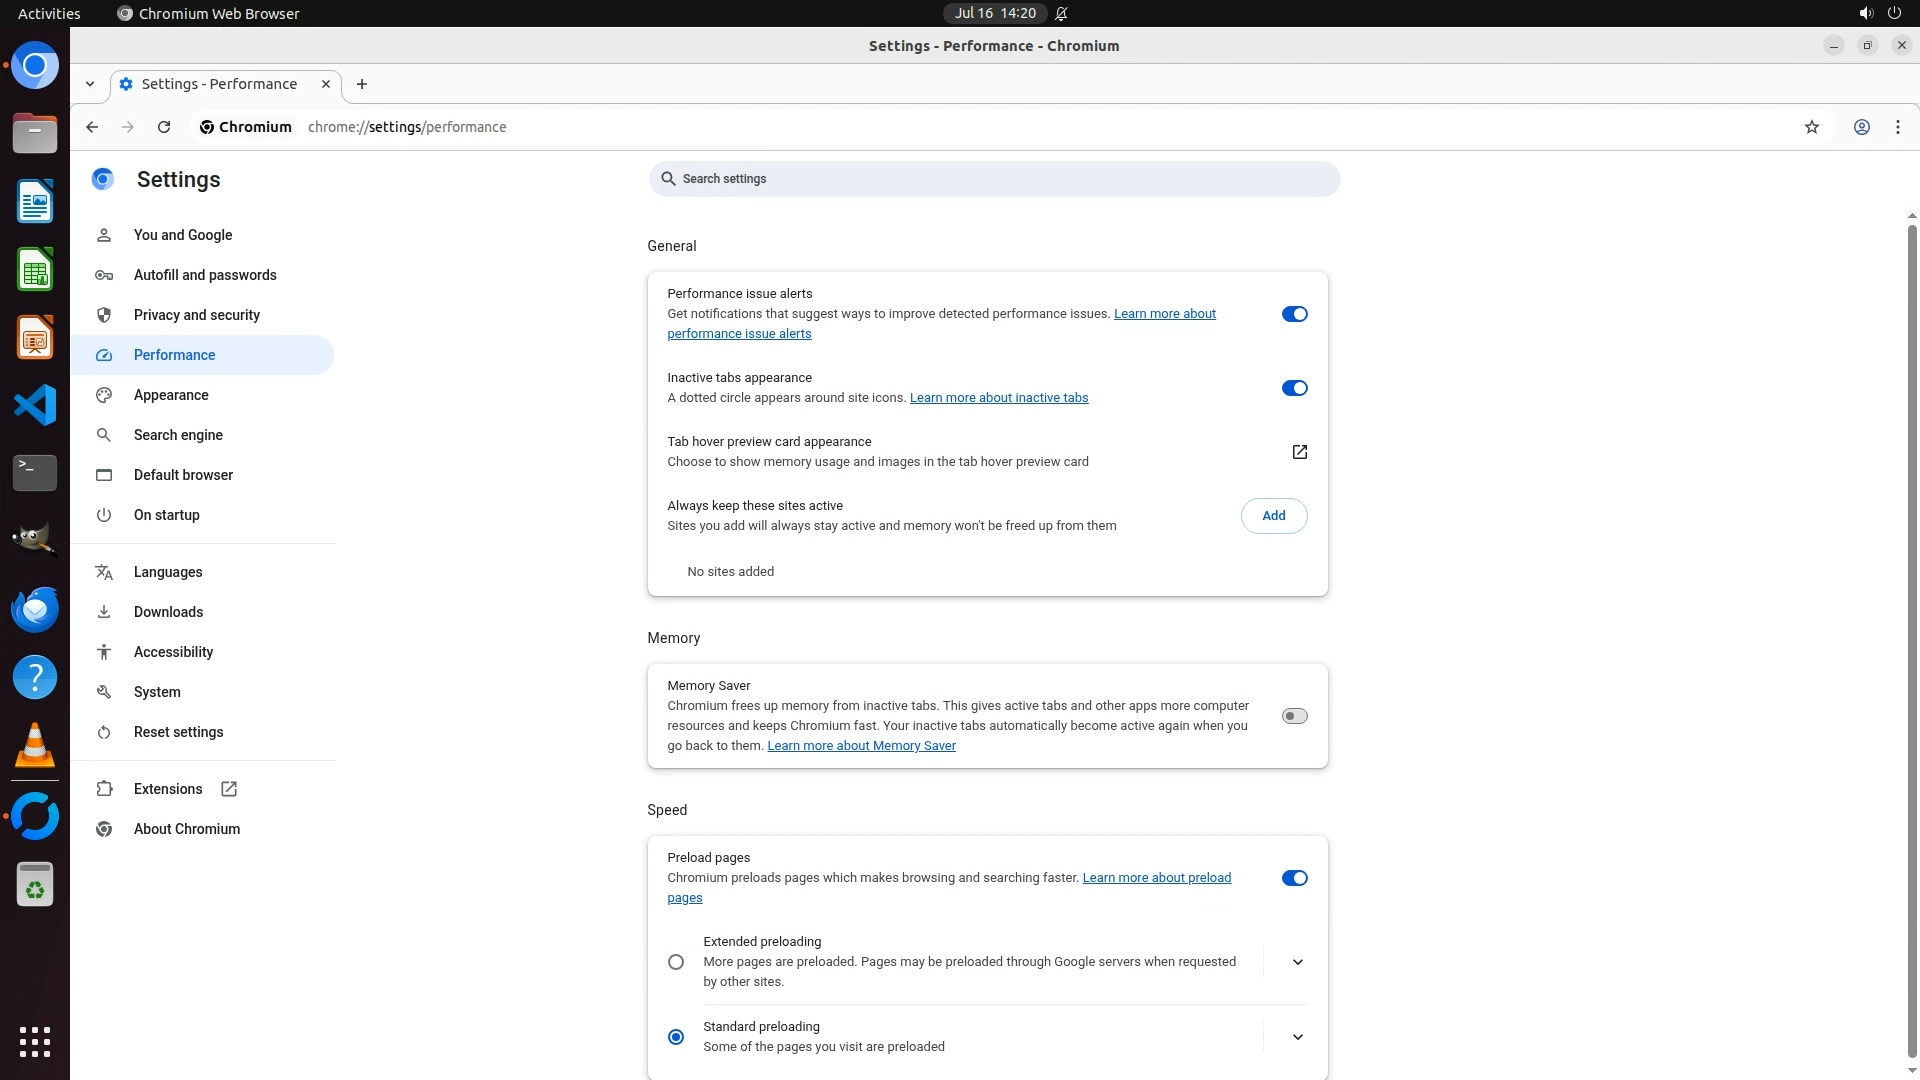Open Learn more about Memory Saver link
Viewport: 1920px width, 1080px height.
(861, 746)
